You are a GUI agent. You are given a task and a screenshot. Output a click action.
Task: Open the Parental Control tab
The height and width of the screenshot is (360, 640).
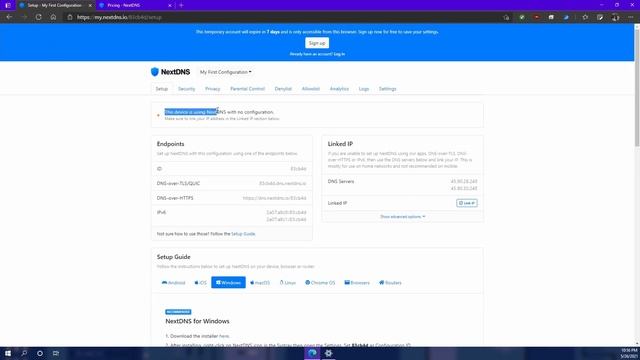point(247,89)
